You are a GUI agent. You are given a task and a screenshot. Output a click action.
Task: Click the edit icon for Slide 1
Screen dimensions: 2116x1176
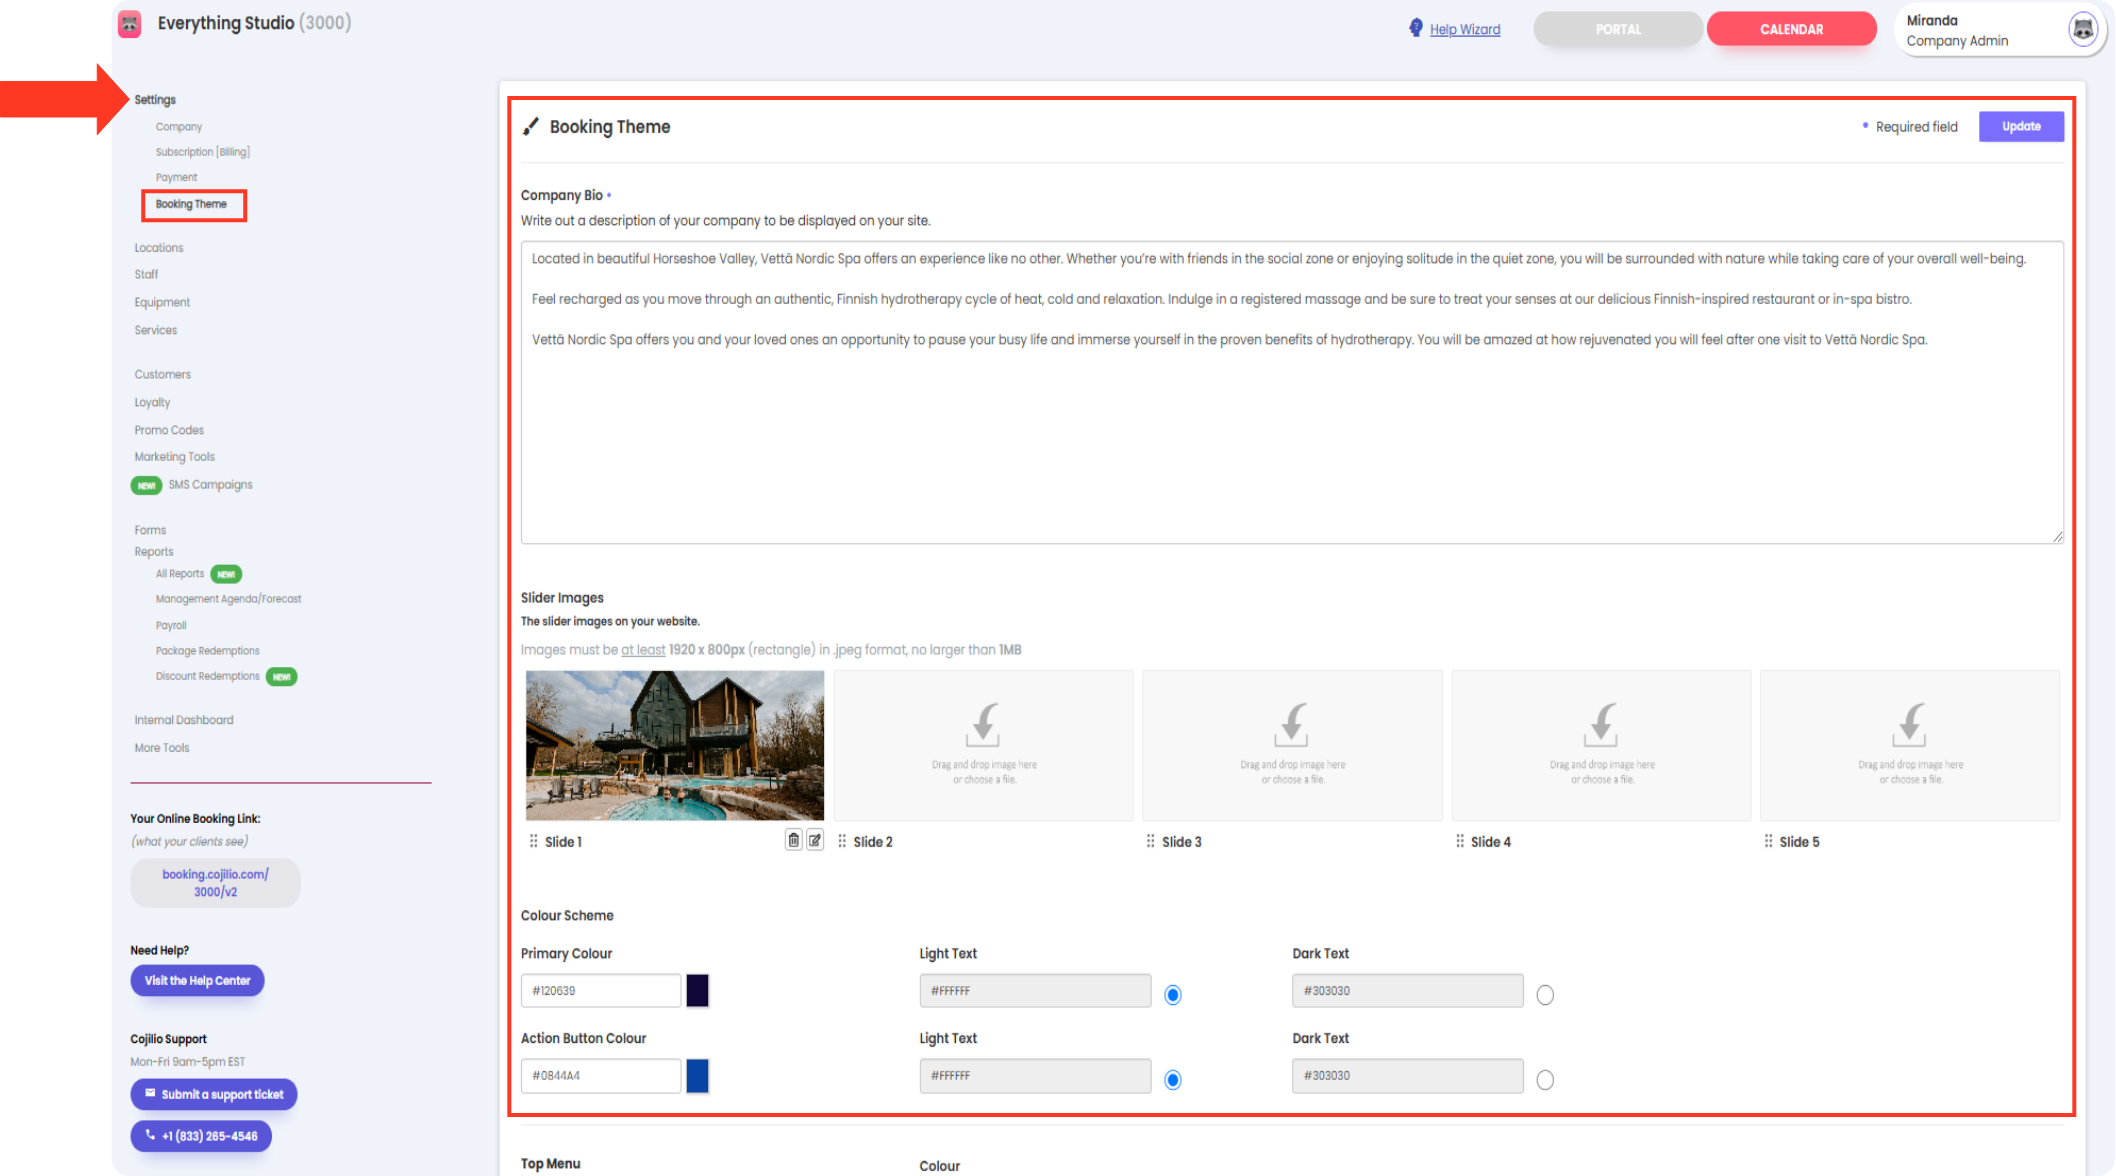[815, 840]
